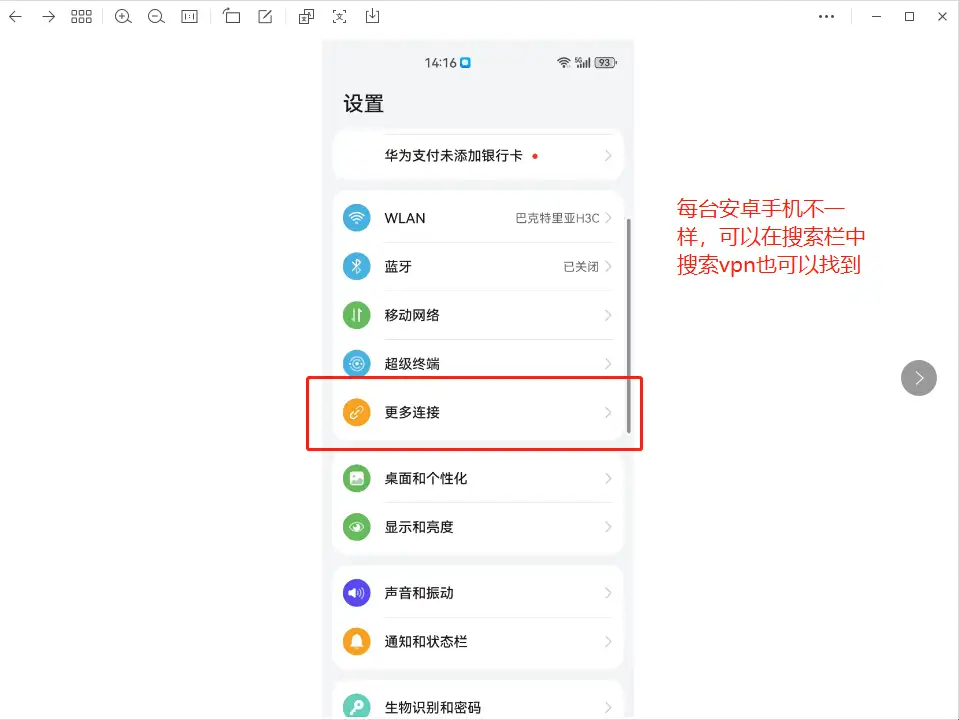Click chevron on 通知和状态栏 row

(608, 641)
